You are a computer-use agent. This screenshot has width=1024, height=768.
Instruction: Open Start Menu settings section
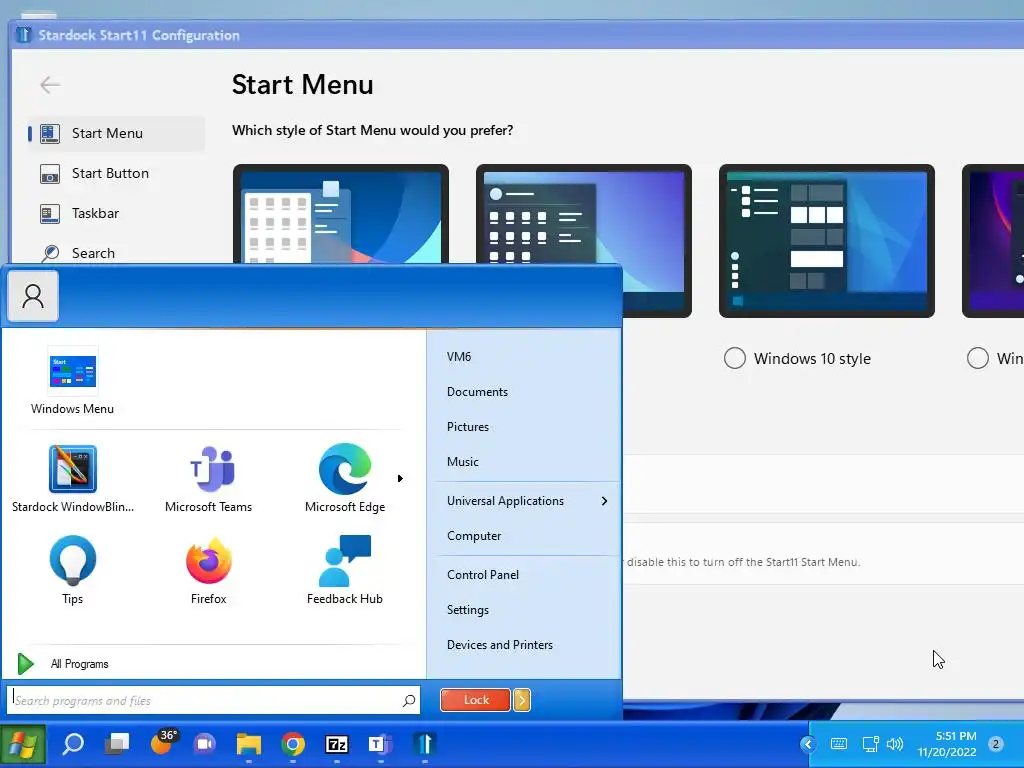tap(116, 133)
